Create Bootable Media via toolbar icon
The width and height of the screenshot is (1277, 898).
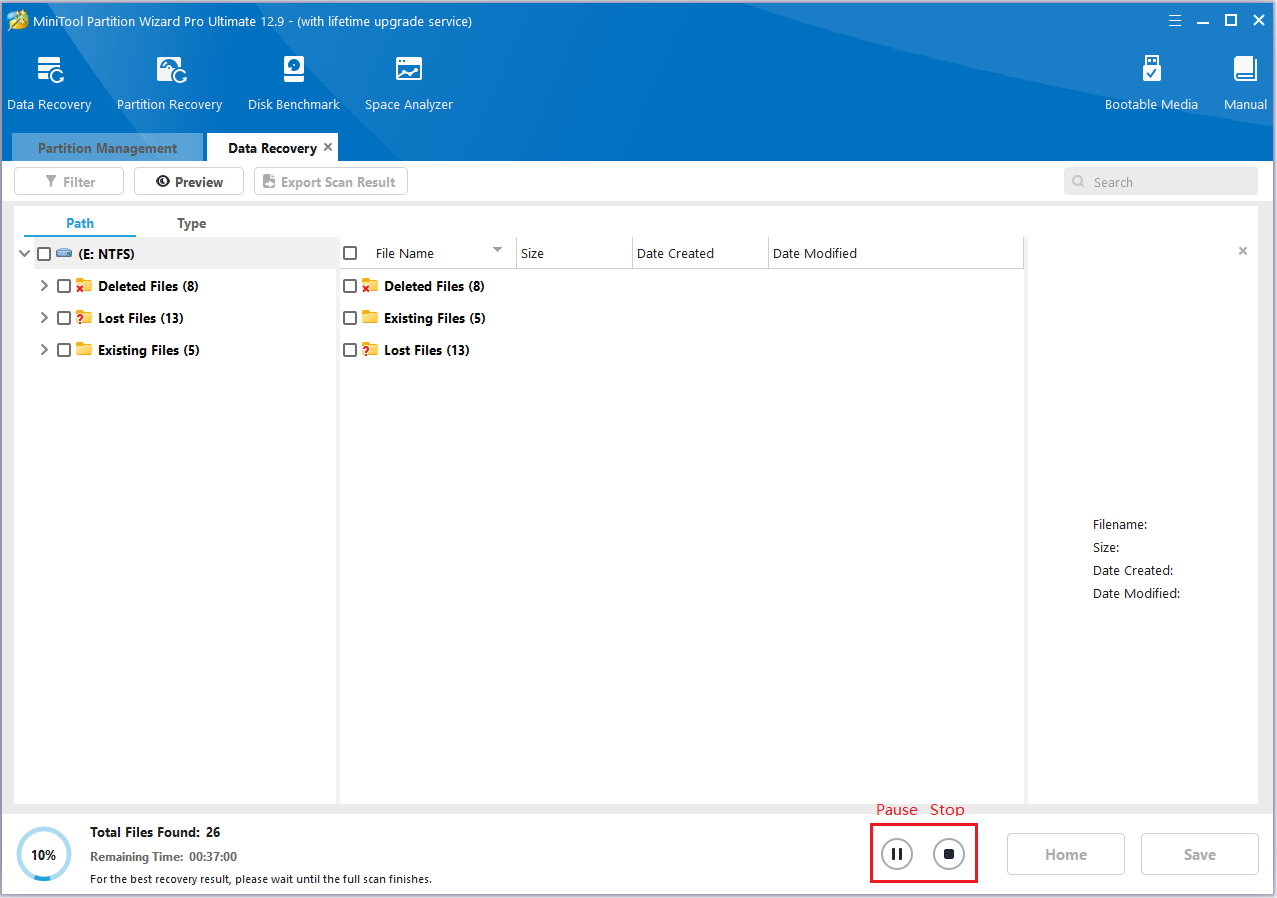point(1151,72)
